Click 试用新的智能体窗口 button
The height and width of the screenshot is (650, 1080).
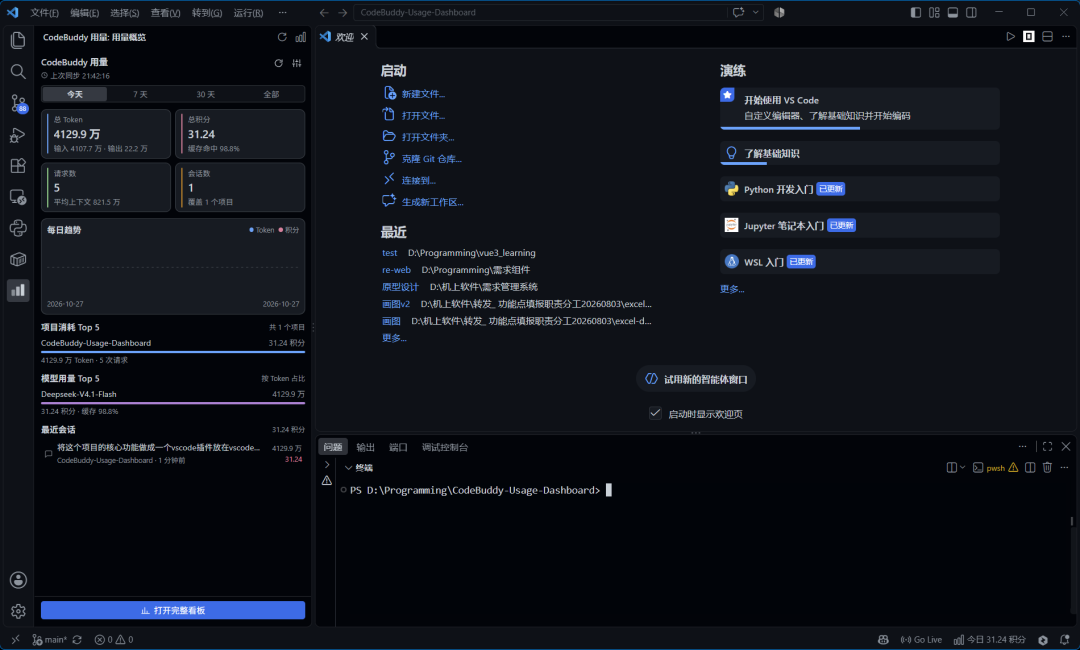(x=696, y=379)
